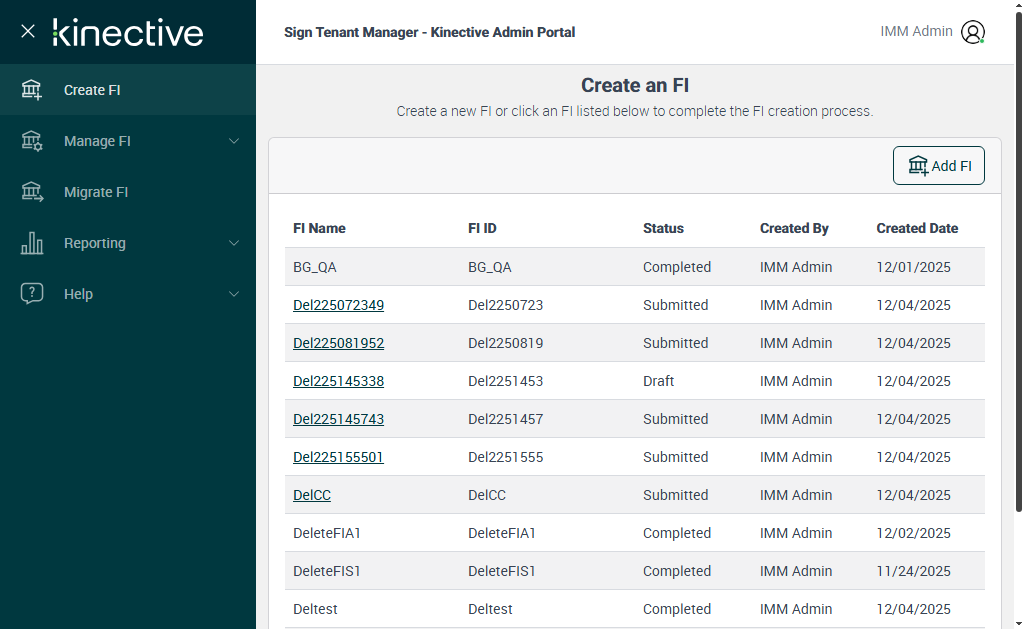Click the Migrate FI icon
The height and width of the screenshot is (629, 1024).
pos(32,192)
